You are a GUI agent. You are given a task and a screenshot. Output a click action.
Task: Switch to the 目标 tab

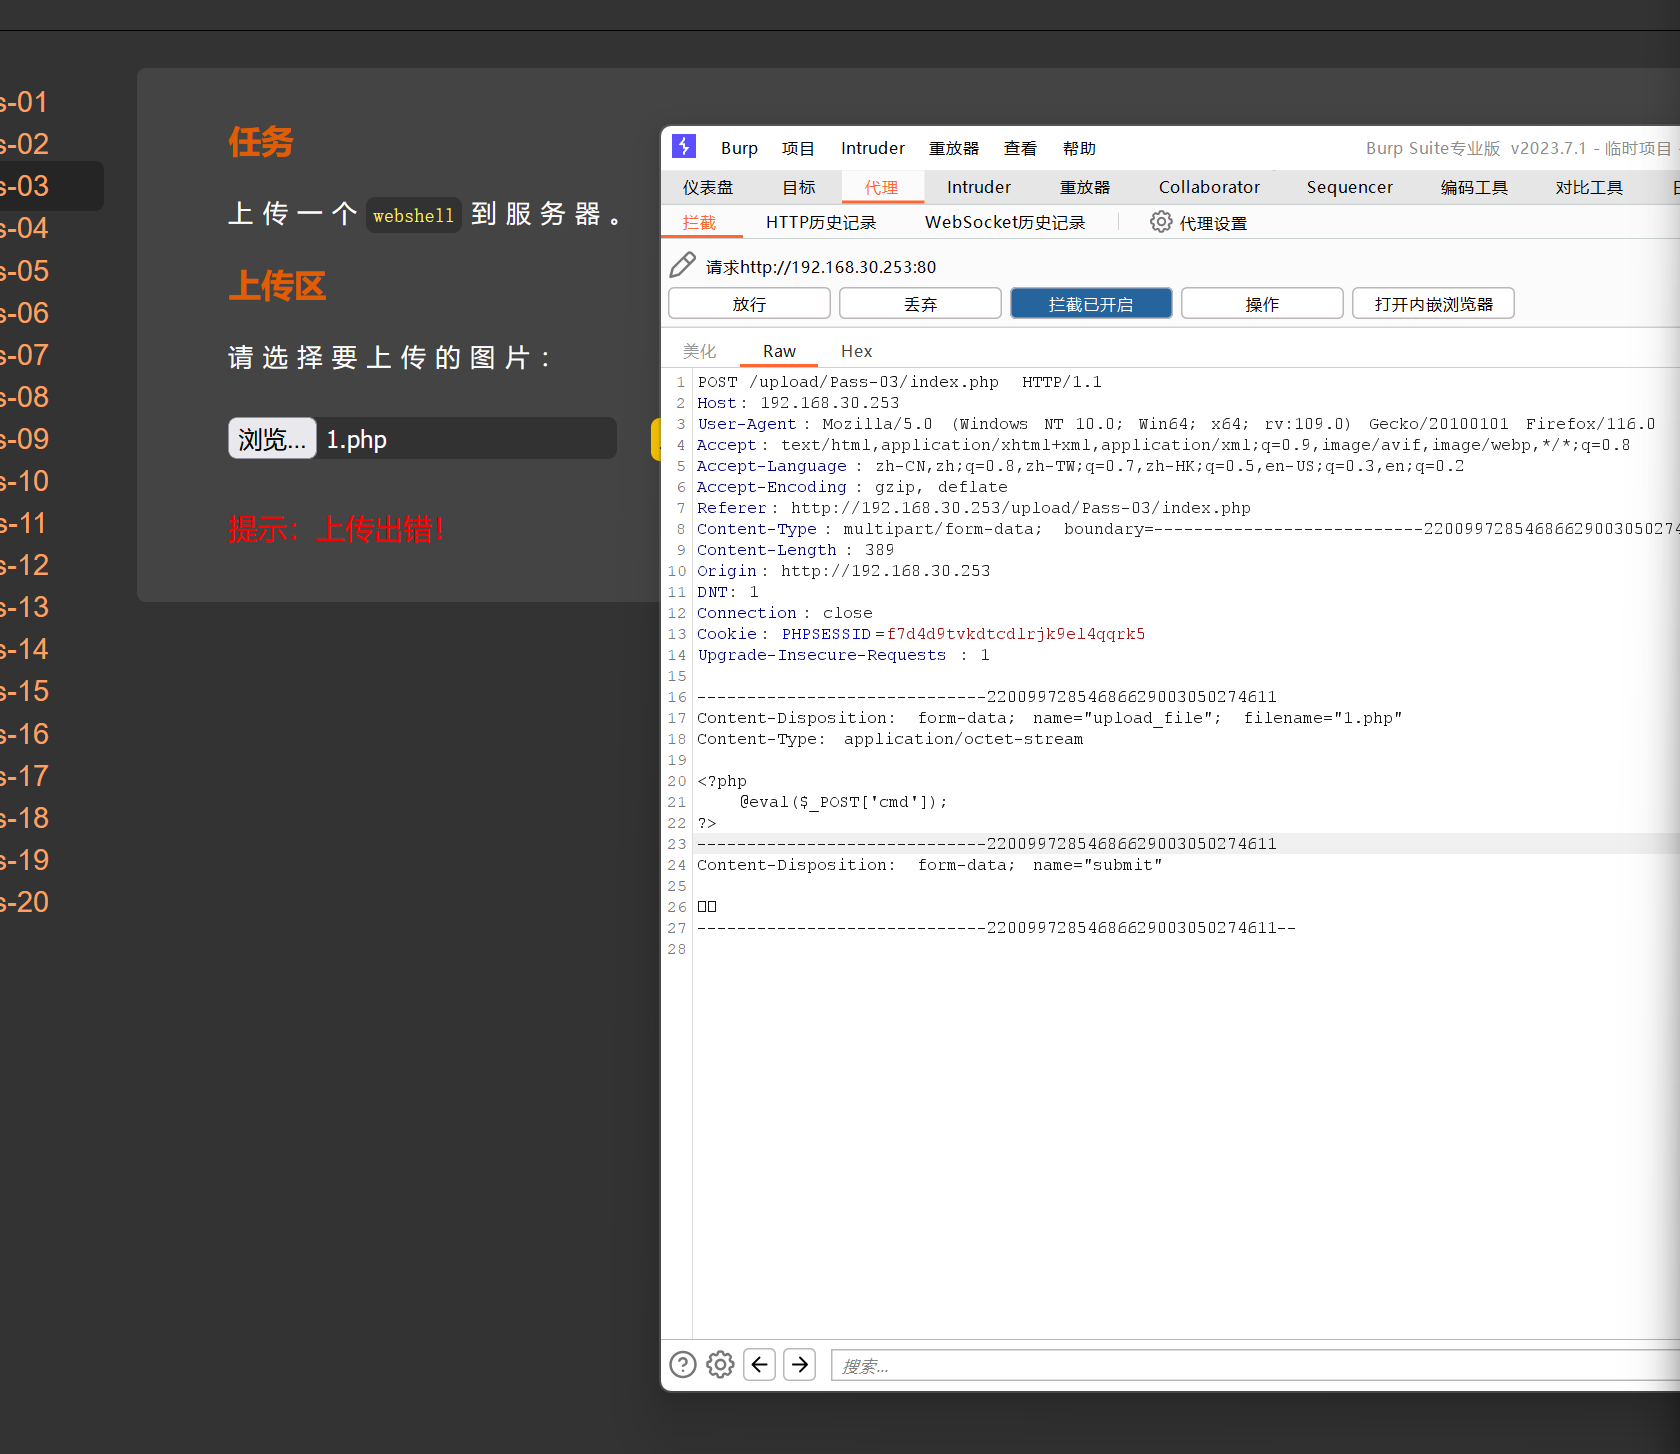(x=799, y=187)
